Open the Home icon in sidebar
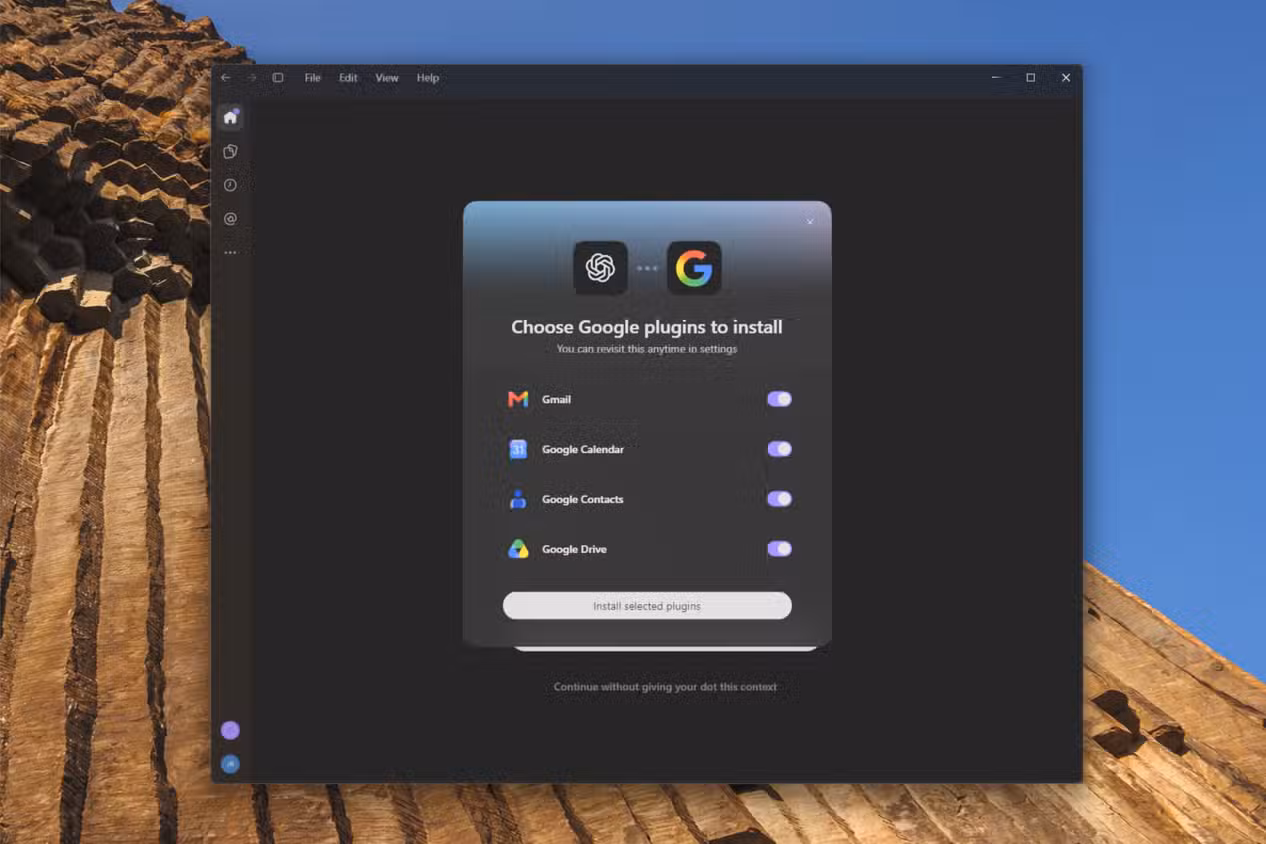Image resolution: width=1266 pixels, height=844 pixels. [230, 118]
